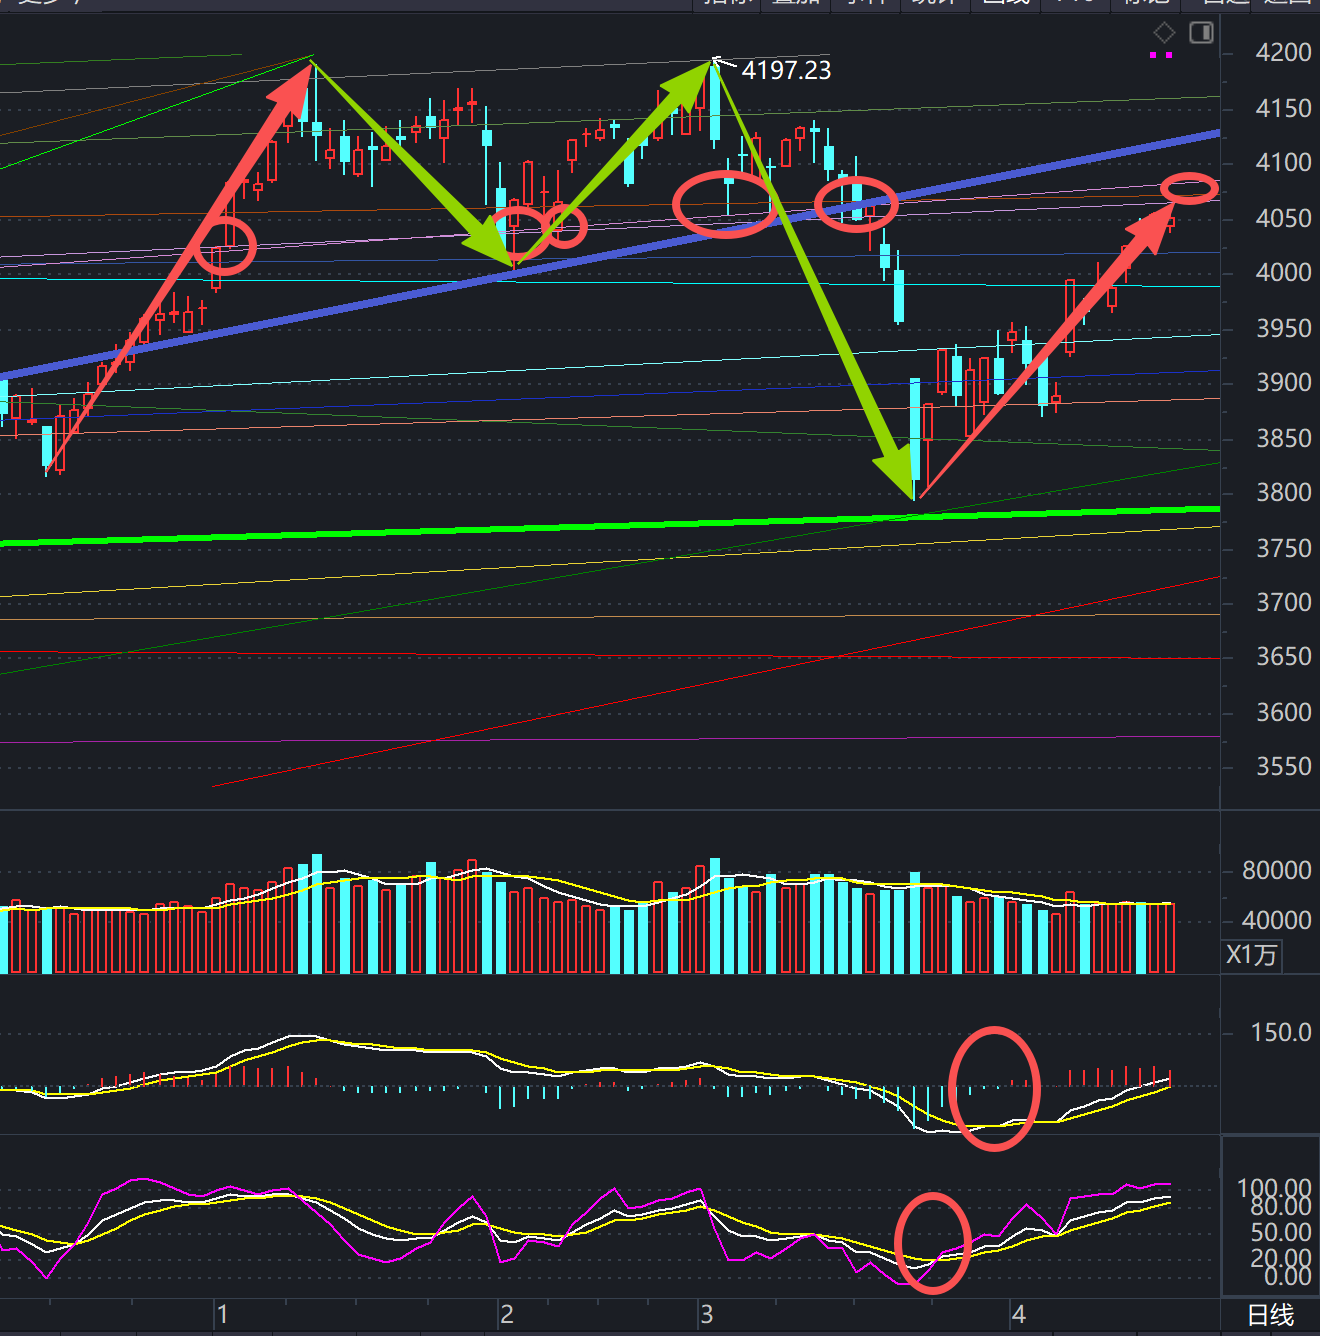Click the 4000 price axis label
This screenshot has width=1320, height=1336.
(1282, 273)
